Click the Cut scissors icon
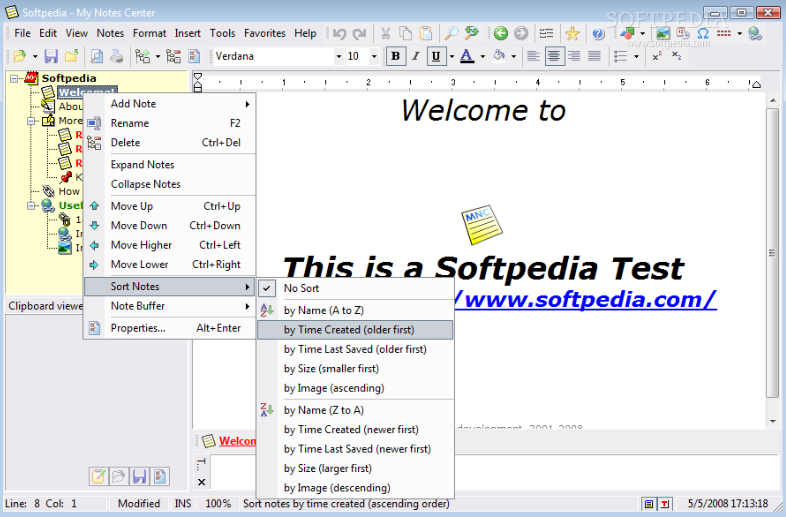Screen dimensions: 786x517 coord(385,34)
